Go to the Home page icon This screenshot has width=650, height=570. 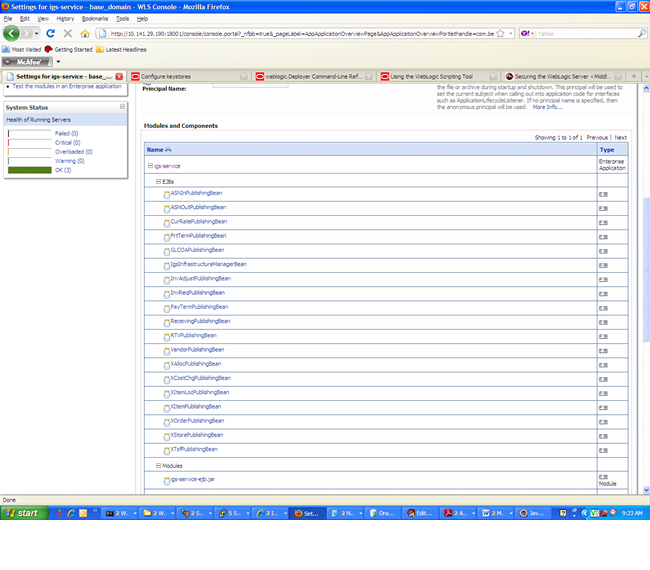tap(85, 33)
